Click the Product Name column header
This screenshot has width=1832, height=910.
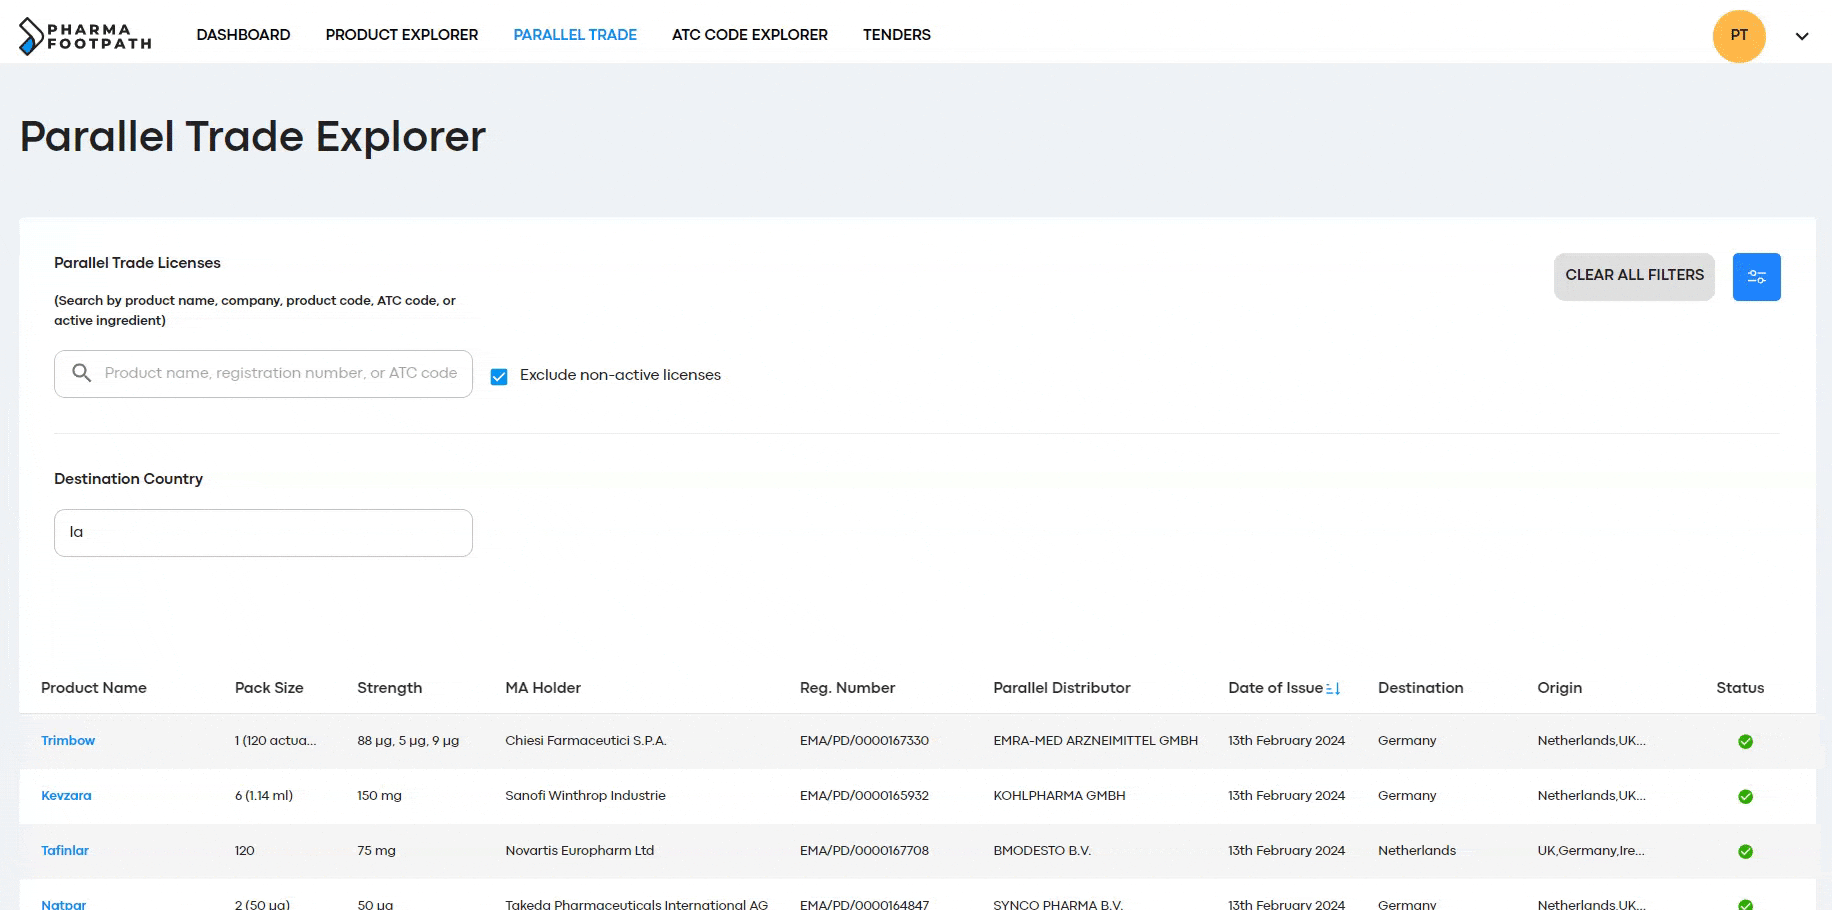pyautogui.click(x=94, y=688)
